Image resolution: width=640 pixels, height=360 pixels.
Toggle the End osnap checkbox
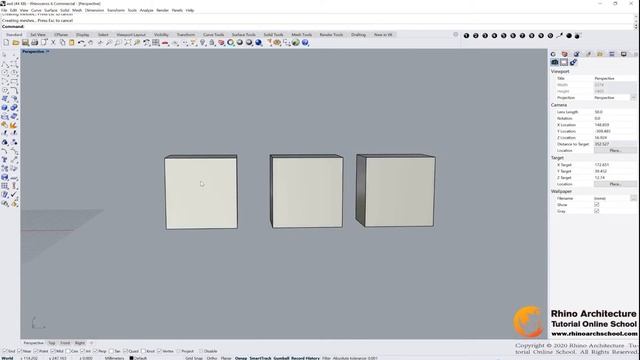click(x=5, y=351)
